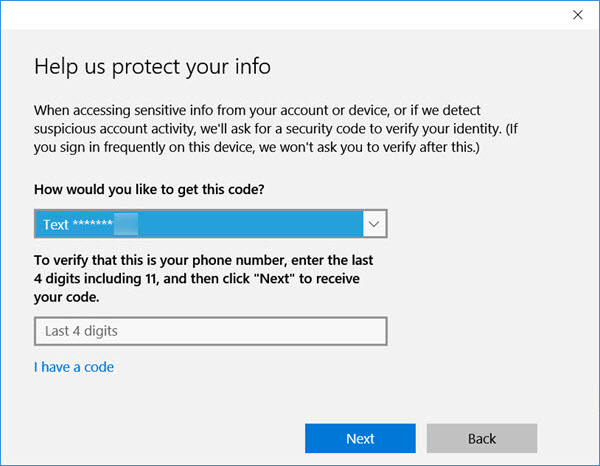
Task: Click the blank area left of the Next button
Action: pos(160,438)
